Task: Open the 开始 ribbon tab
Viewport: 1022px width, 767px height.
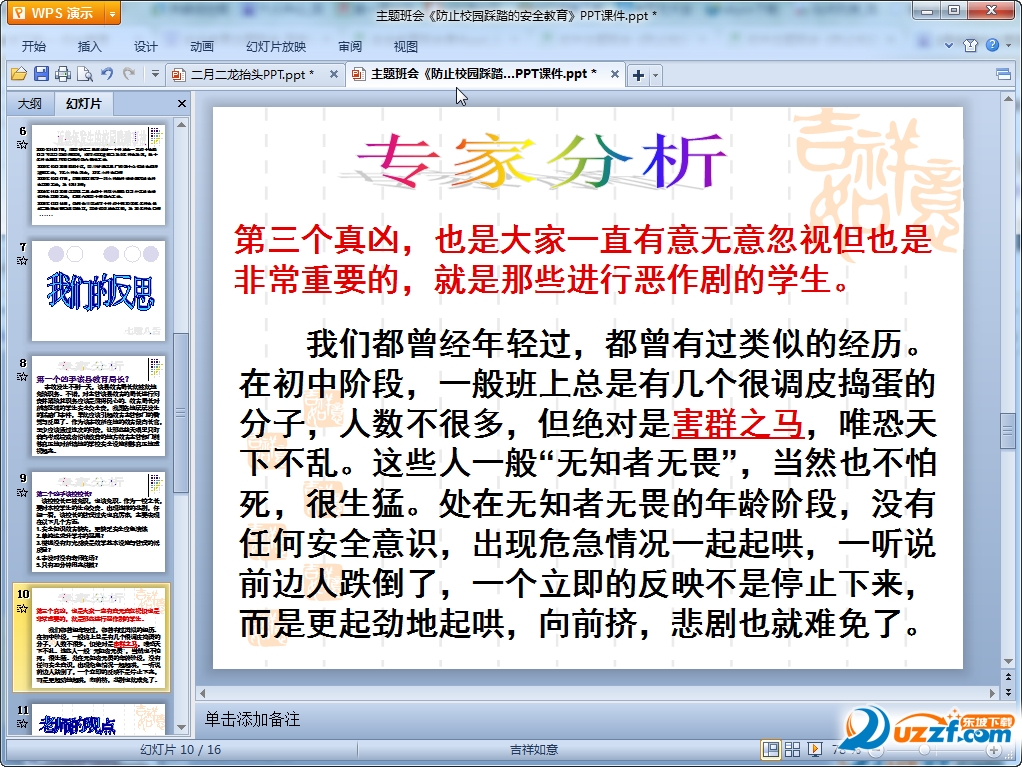Action: click(x=33, y=46)
